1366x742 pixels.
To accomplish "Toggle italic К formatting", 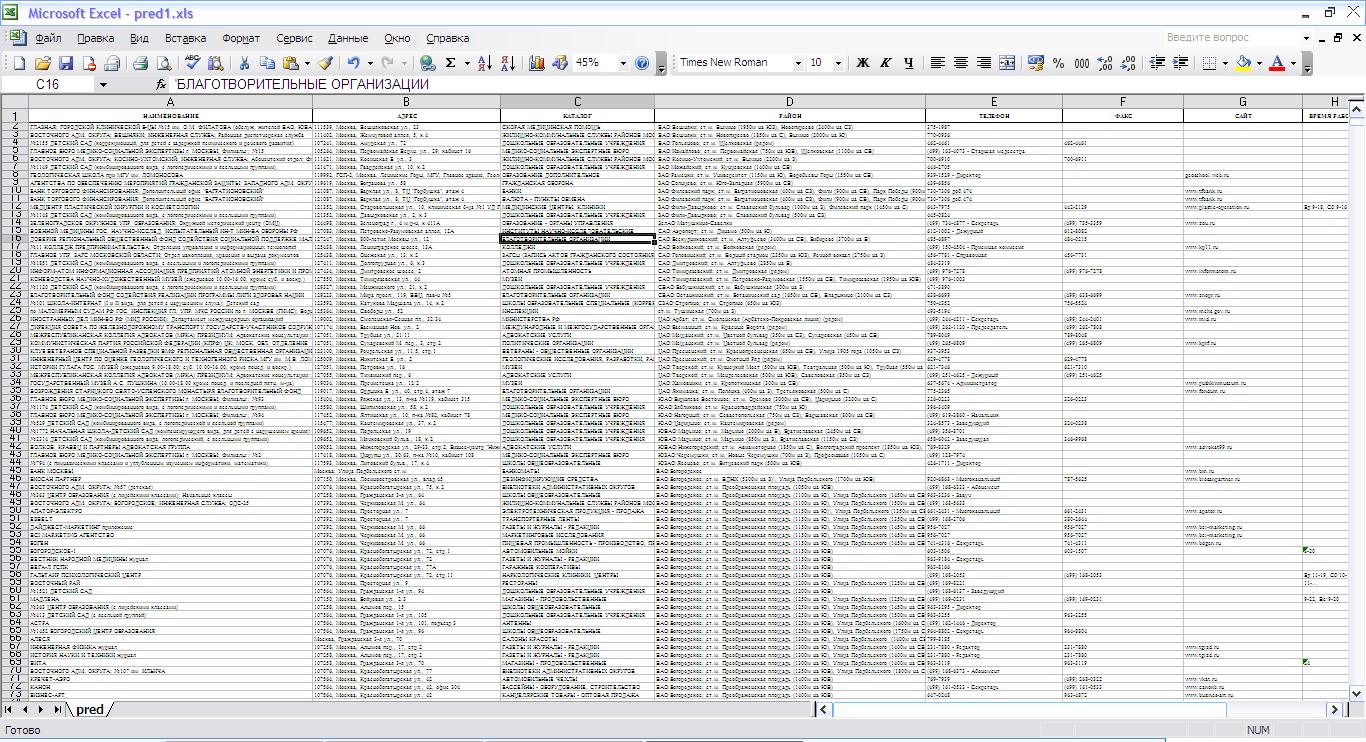I will point(886,62).
